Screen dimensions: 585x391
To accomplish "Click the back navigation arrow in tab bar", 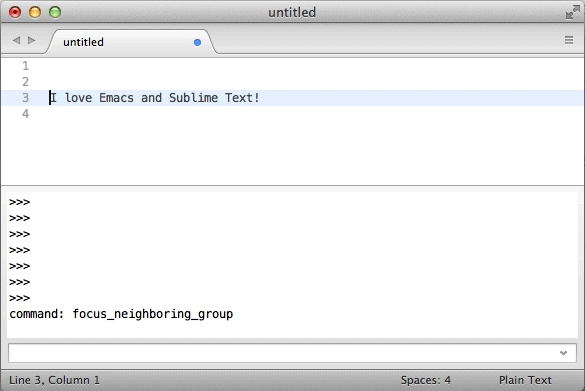I will (16, 40).
